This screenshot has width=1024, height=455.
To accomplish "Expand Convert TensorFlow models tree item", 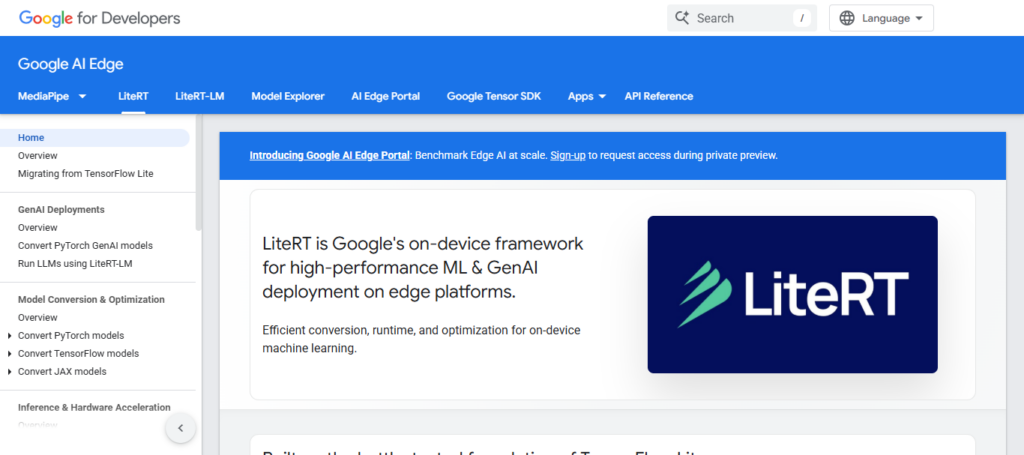I will point(10,353).
